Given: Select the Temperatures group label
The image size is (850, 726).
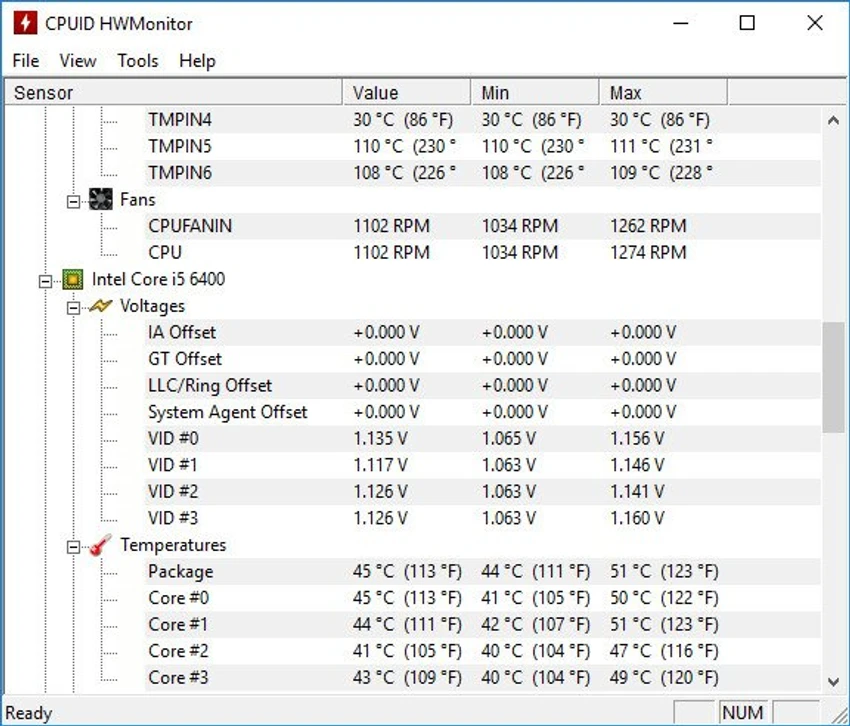Looking at the screenshot, I should [x=173, y=545].
